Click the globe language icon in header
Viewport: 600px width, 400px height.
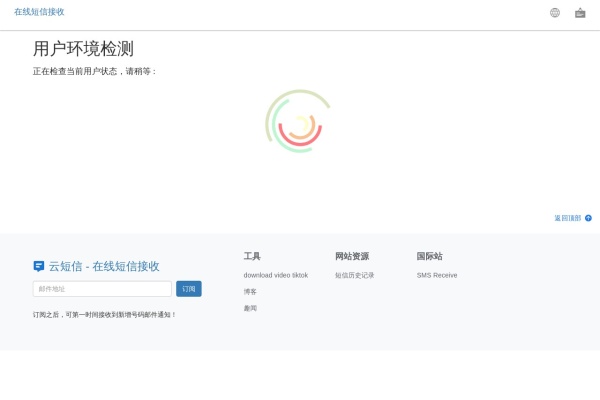(555, 13)
